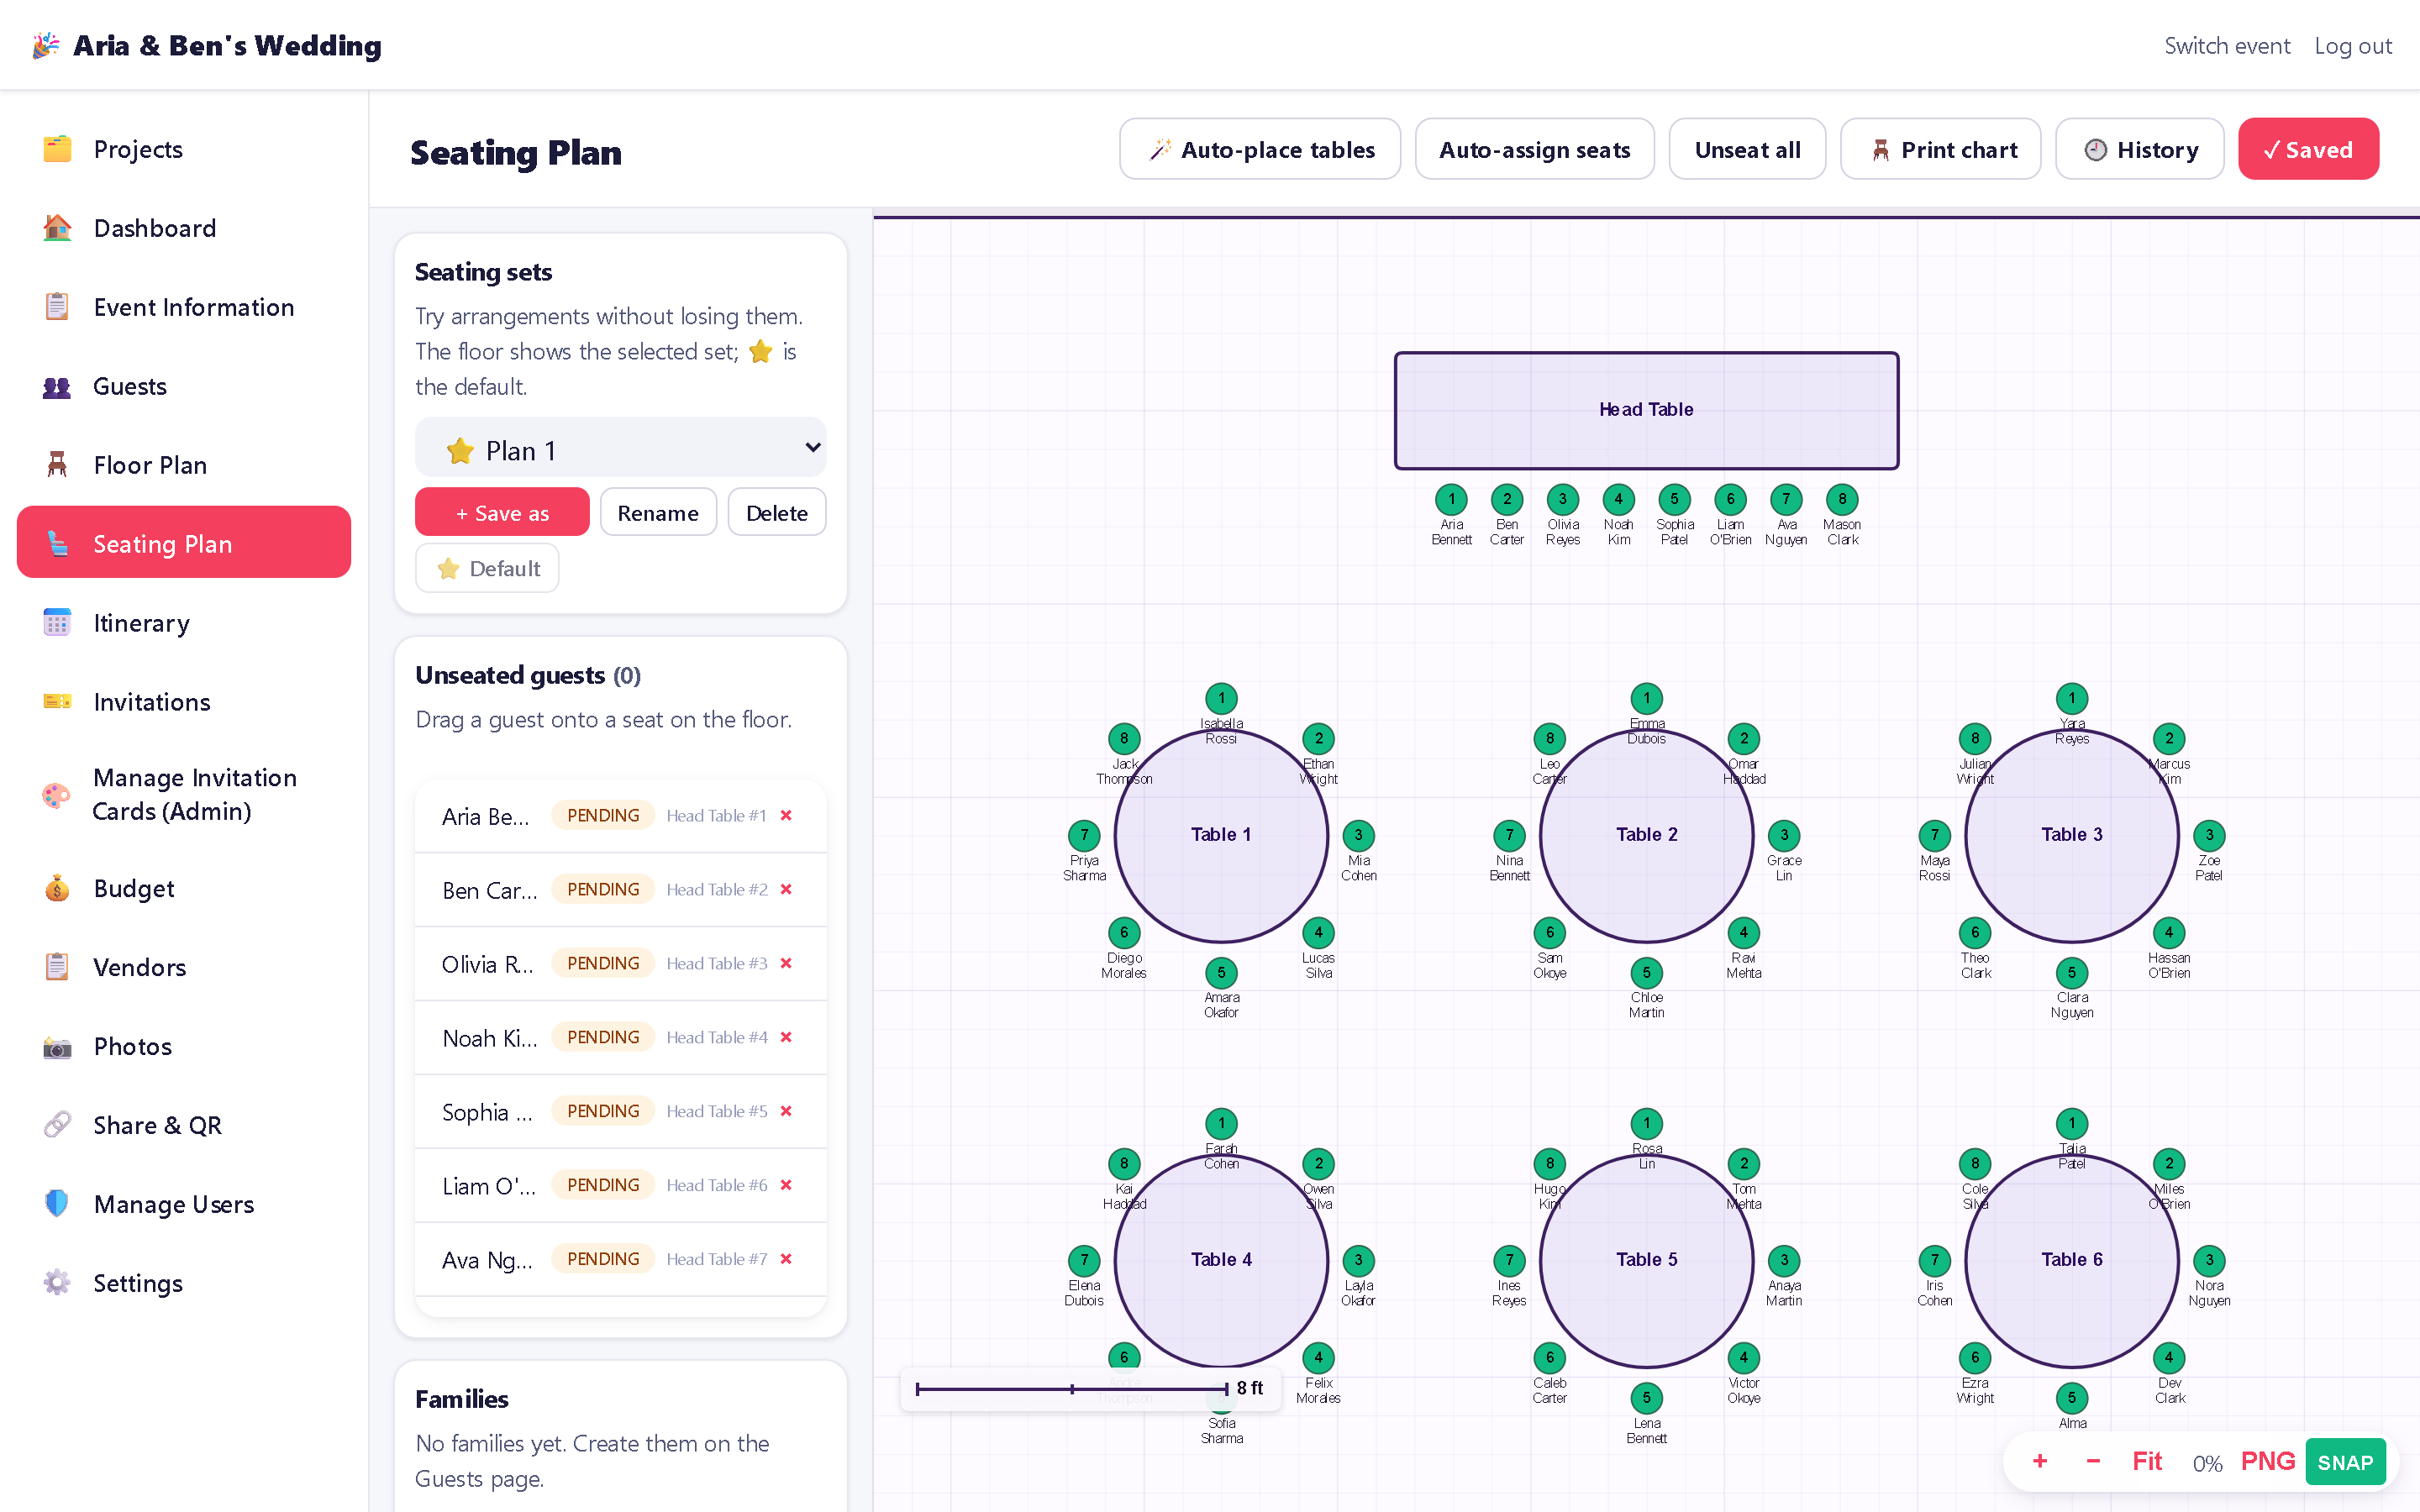Click the Event Information clipboard icon
Screen dimensions: 2420x1512
click(x=57, y=307)
